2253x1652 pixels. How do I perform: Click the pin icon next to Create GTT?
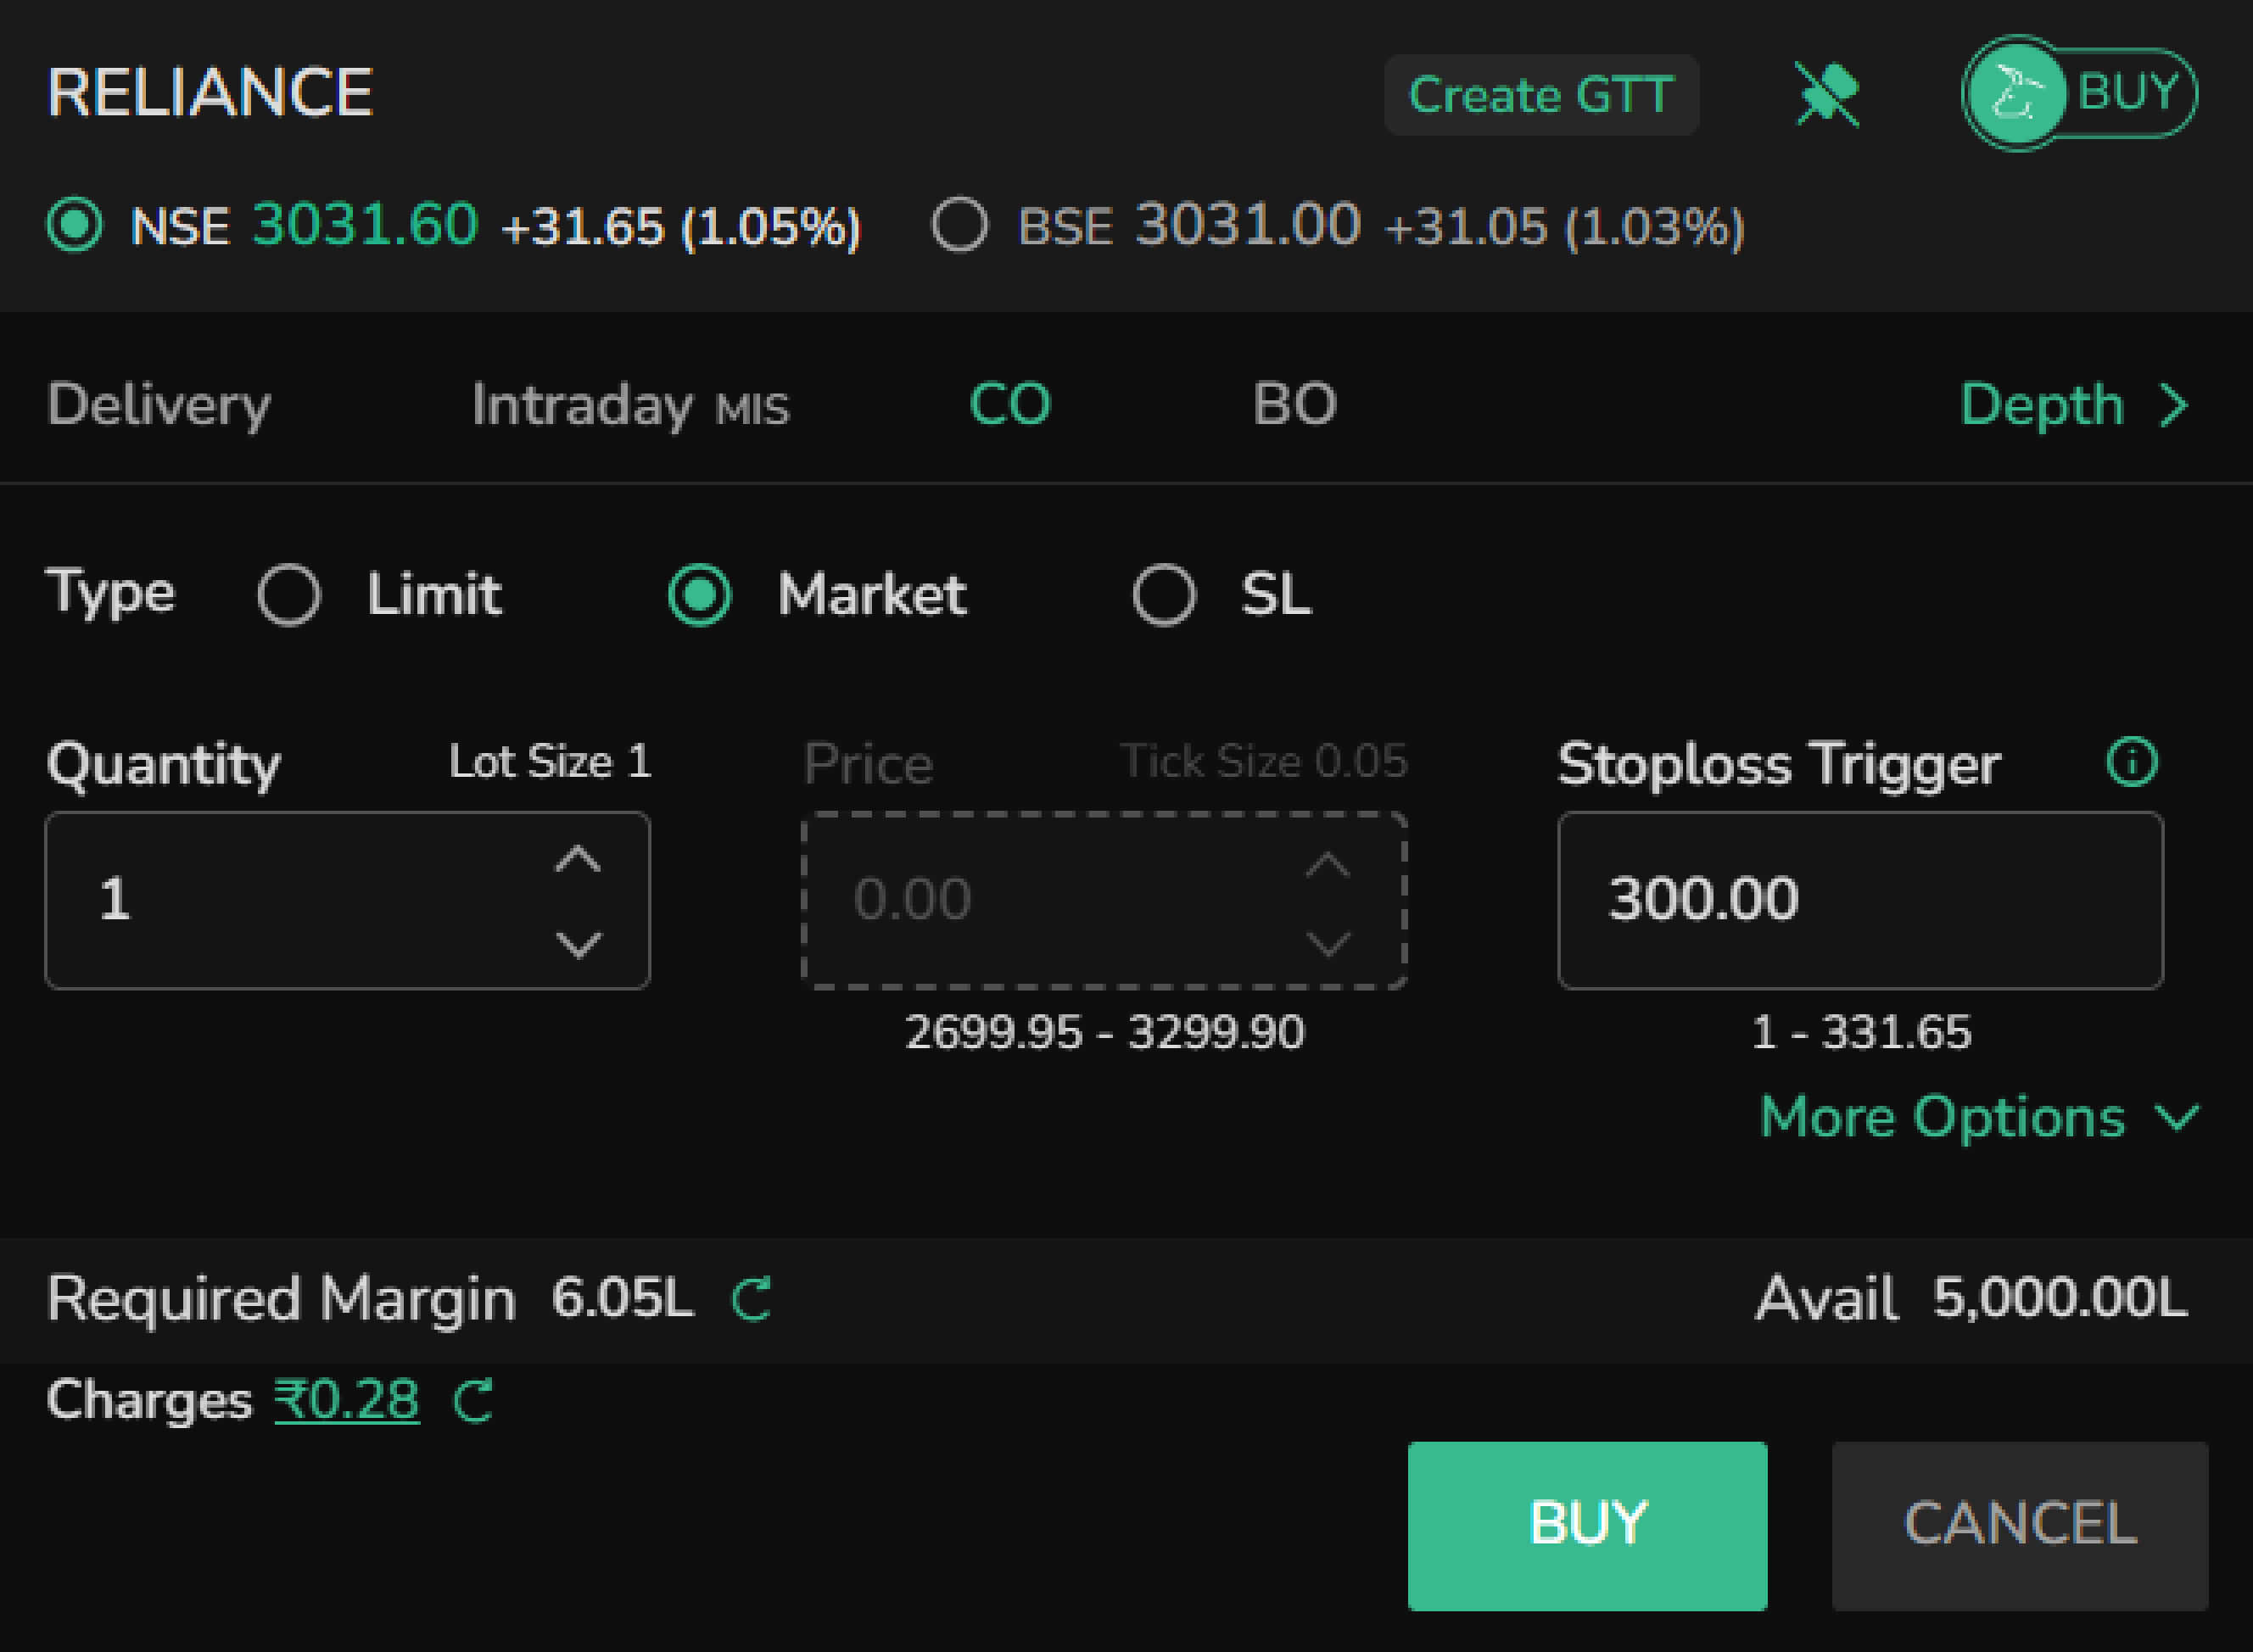point(1828,95)
